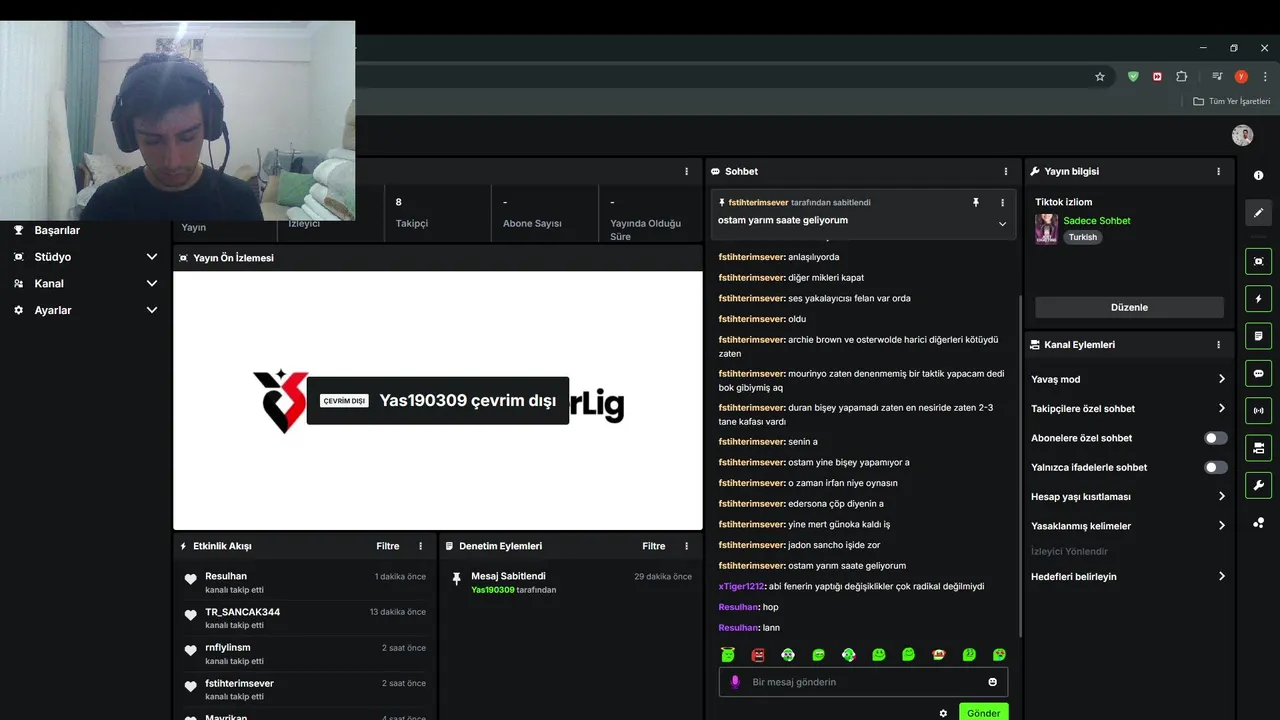Viewport: 1280px width, 720px height.
Task: Expand the Kanal sidebar section
Action: 152,283
